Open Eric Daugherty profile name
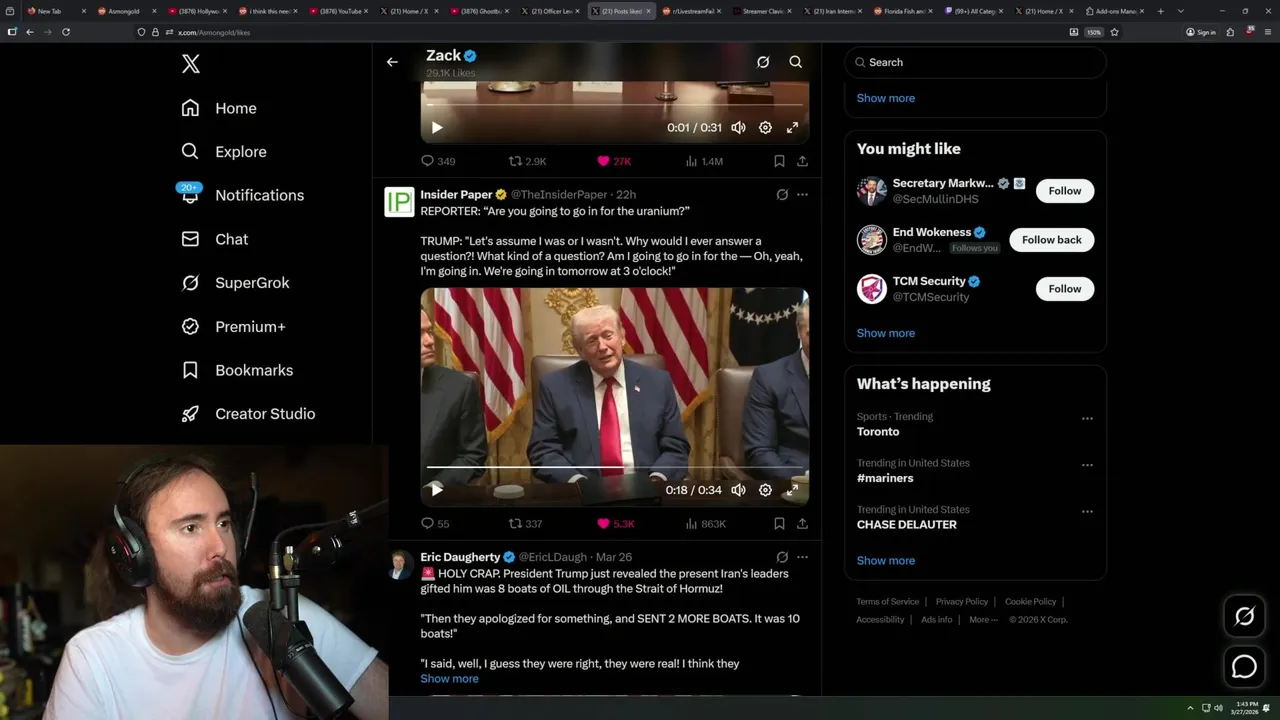Image resolution: width=1280 pixels, height=720 pixels. (460, 557)
